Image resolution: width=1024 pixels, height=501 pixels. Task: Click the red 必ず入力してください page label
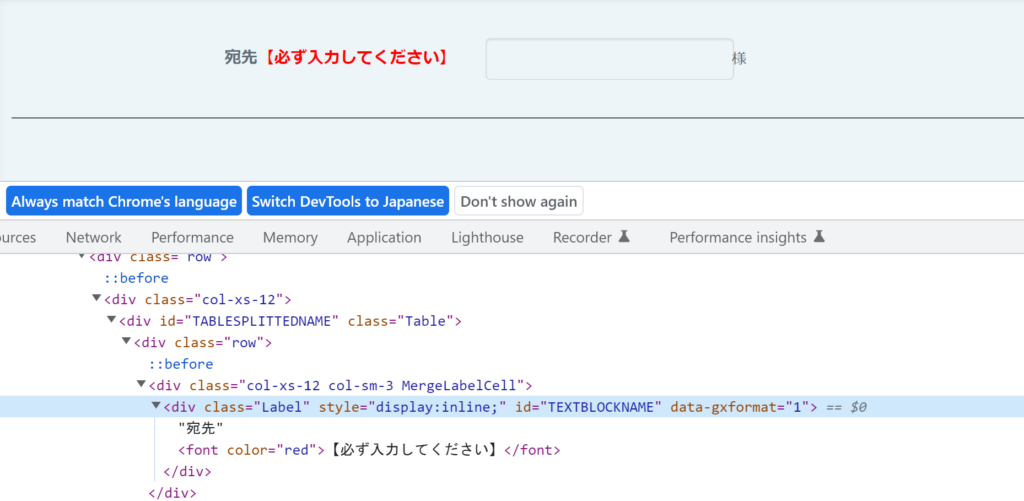coord(357,57)
